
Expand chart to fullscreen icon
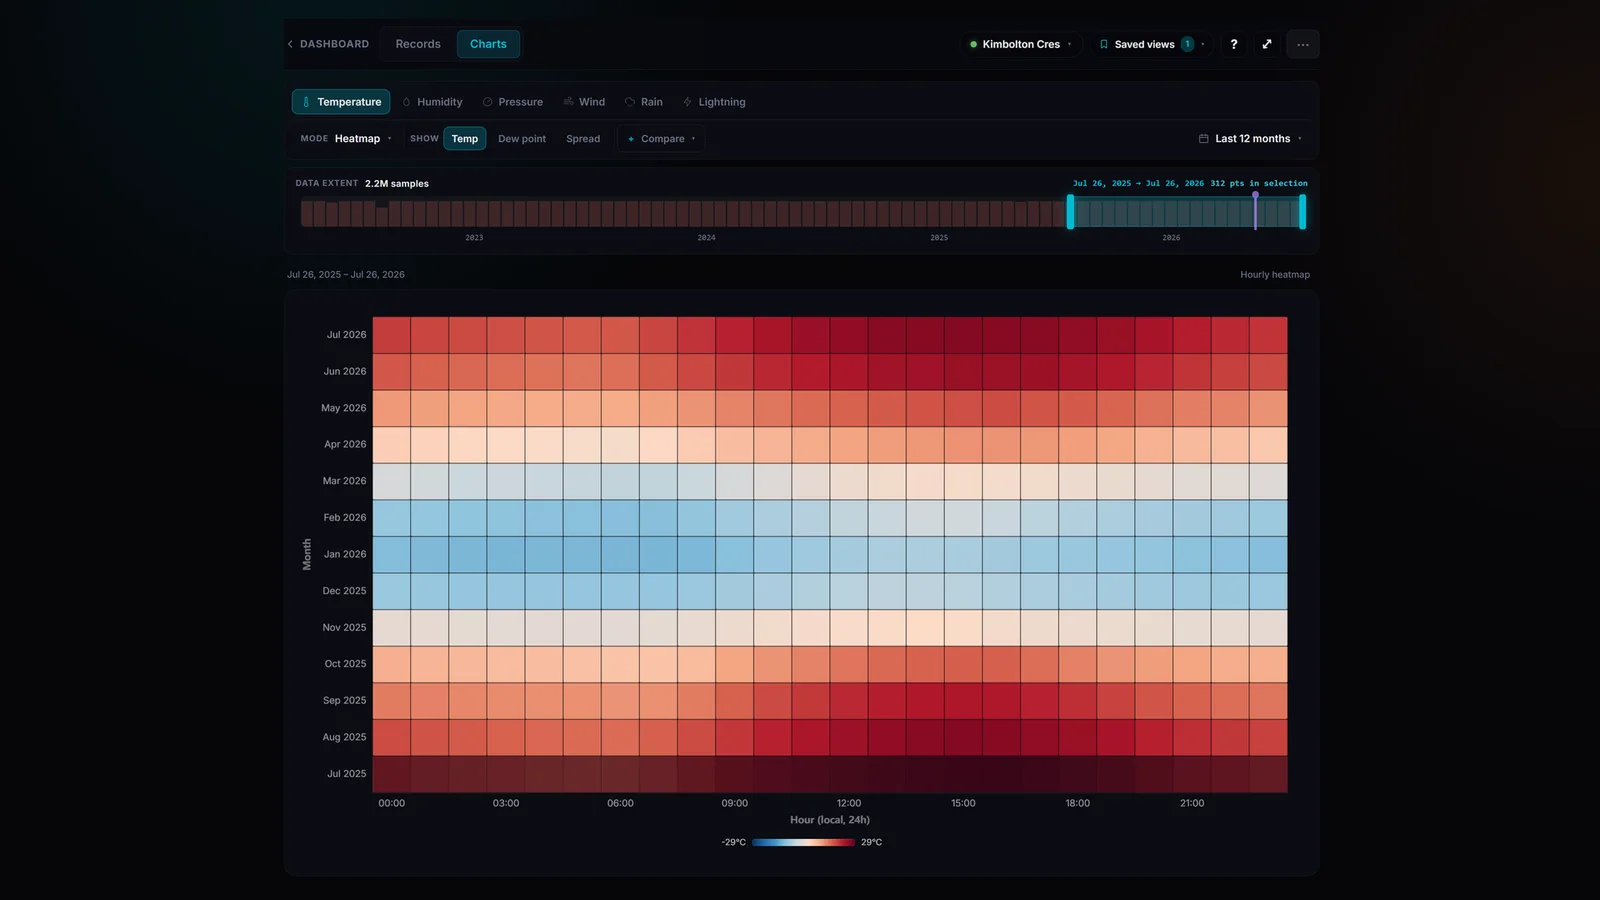point(1267,44)
